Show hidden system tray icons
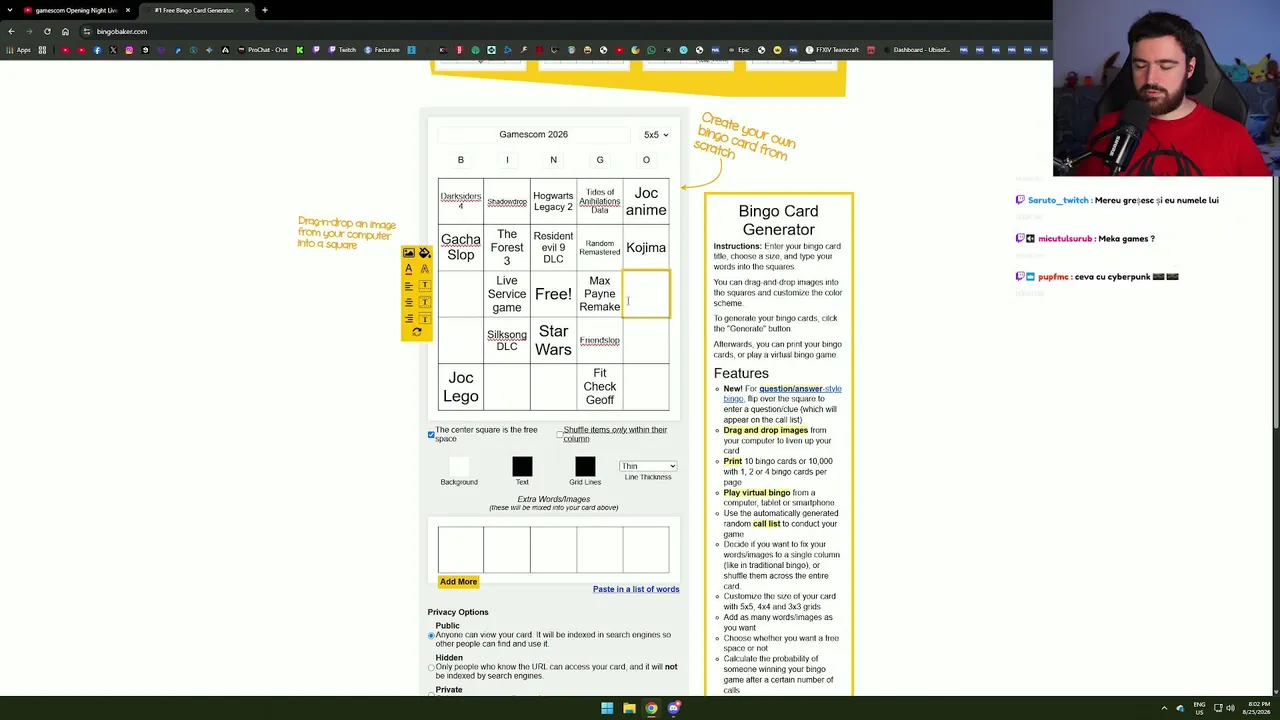This screenshot has width=1280, height=720. (x=1164, y=708)
